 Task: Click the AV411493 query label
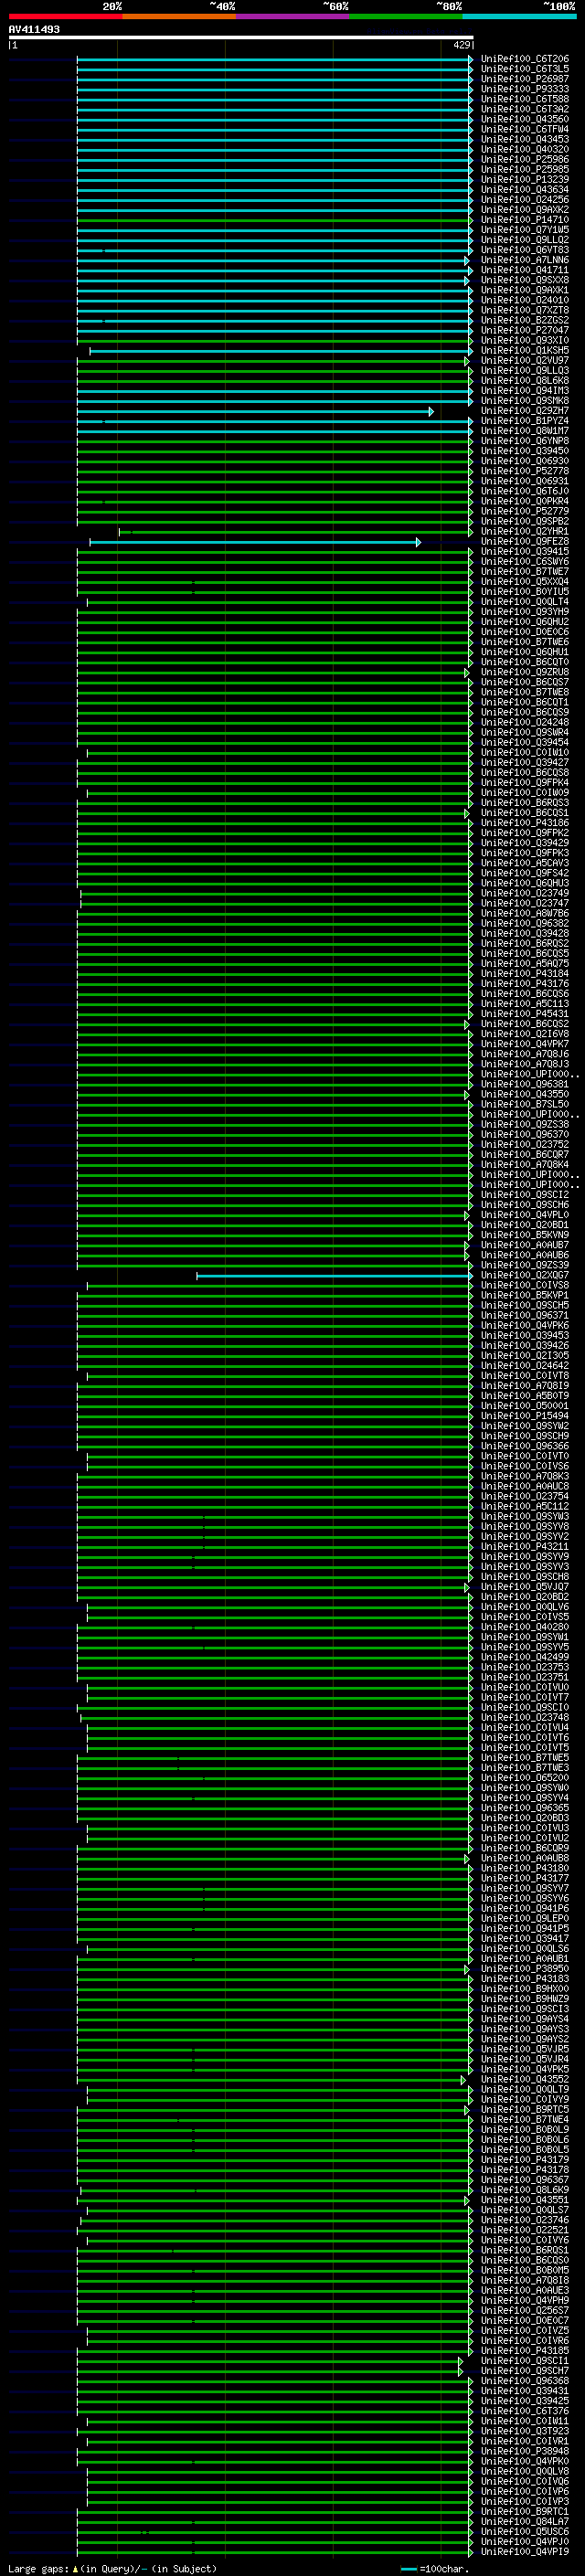[x=34, y=29]
